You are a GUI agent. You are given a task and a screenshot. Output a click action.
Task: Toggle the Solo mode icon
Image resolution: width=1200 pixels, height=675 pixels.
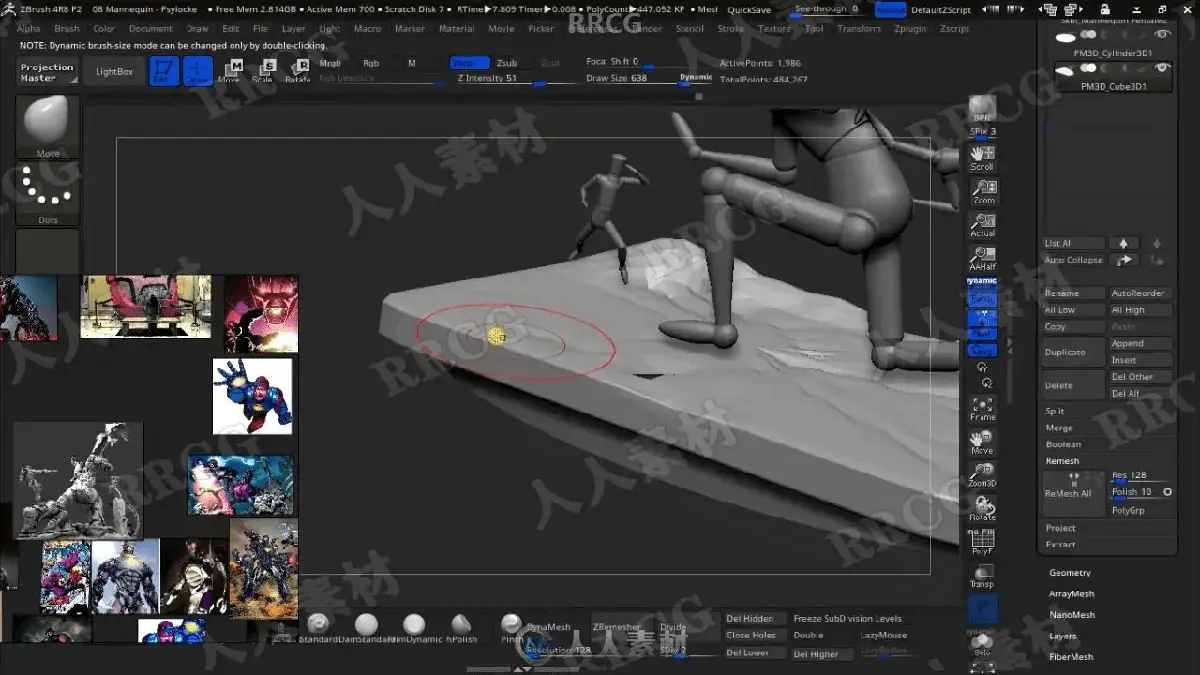[982, 643]
